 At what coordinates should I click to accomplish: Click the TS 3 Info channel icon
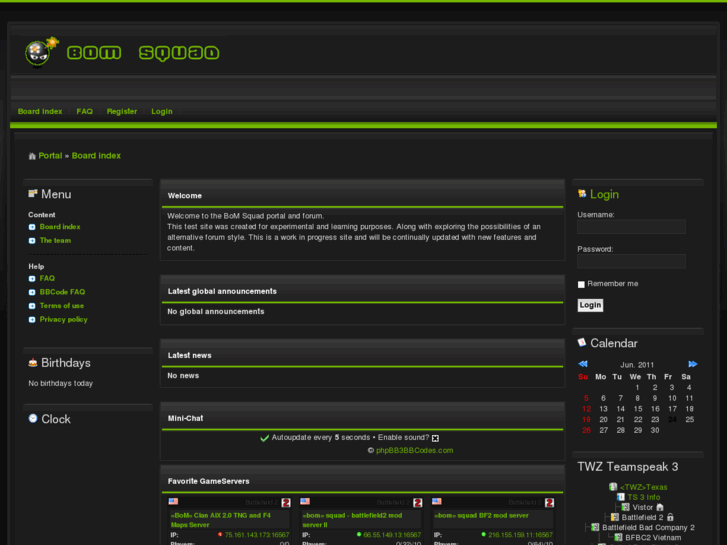pyautogui.click(x=621, y=497)
